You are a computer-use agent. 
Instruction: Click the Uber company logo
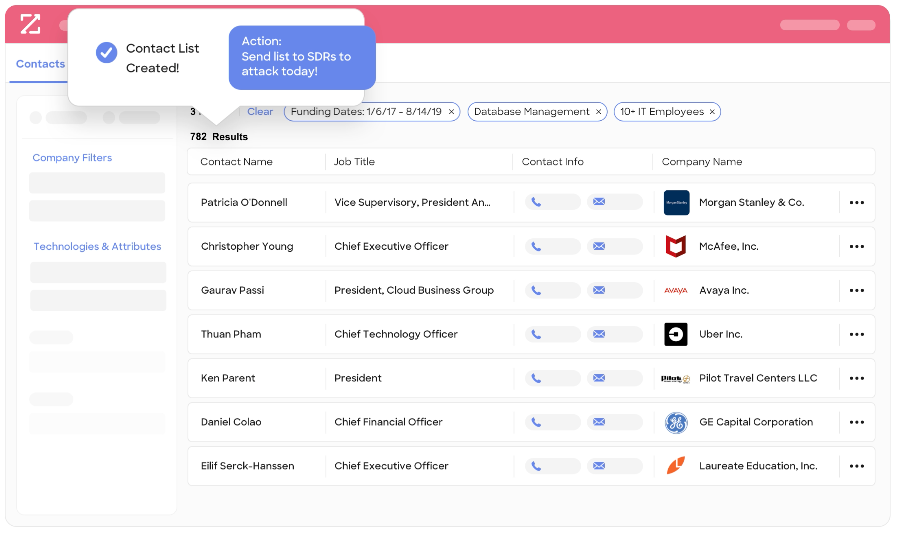click(x=676, y=335)
